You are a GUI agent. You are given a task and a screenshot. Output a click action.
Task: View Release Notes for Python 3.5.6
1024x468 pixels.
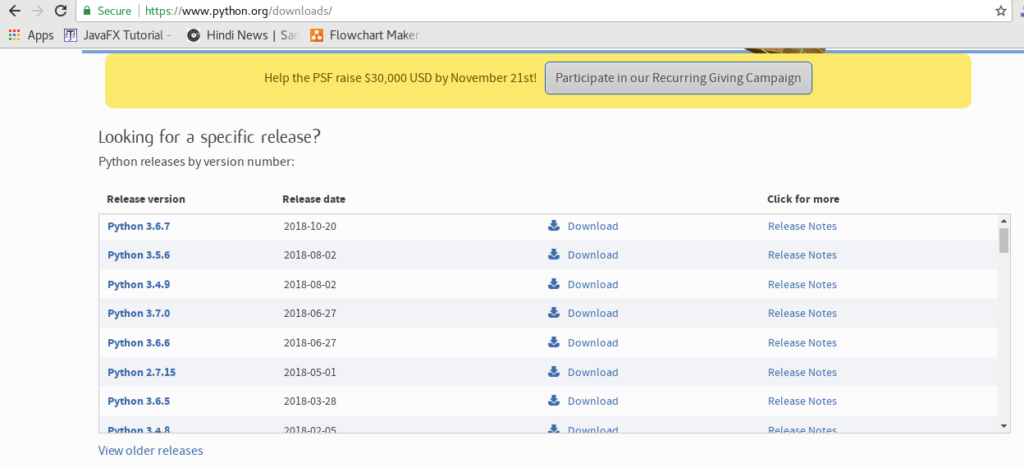pyautogui.click(x=802, y=255)
